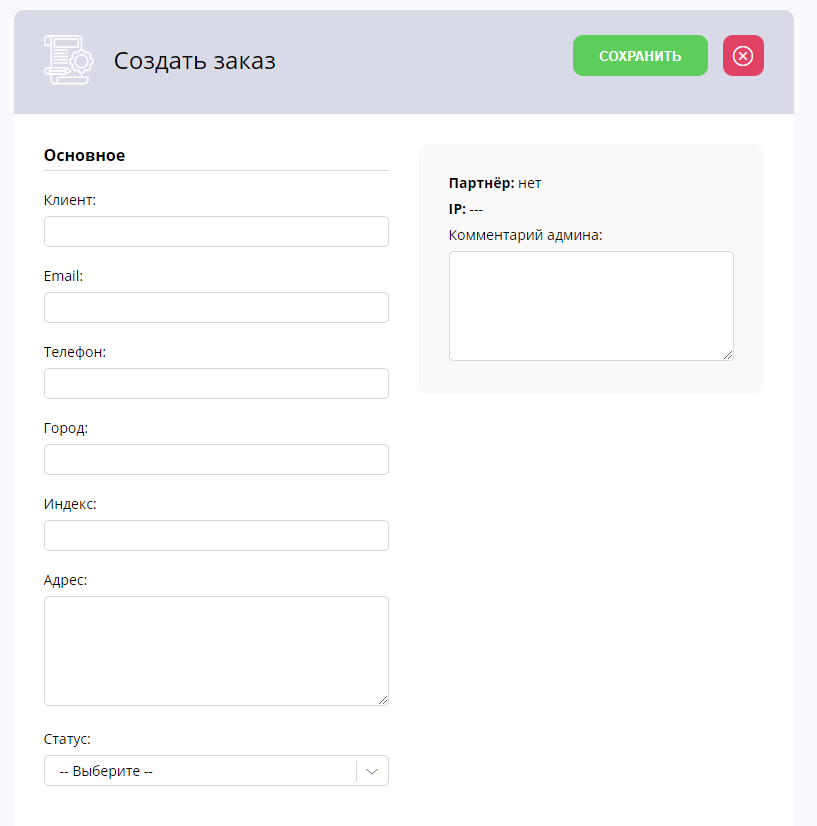Click the Основное section heading

tap(84, 155)
